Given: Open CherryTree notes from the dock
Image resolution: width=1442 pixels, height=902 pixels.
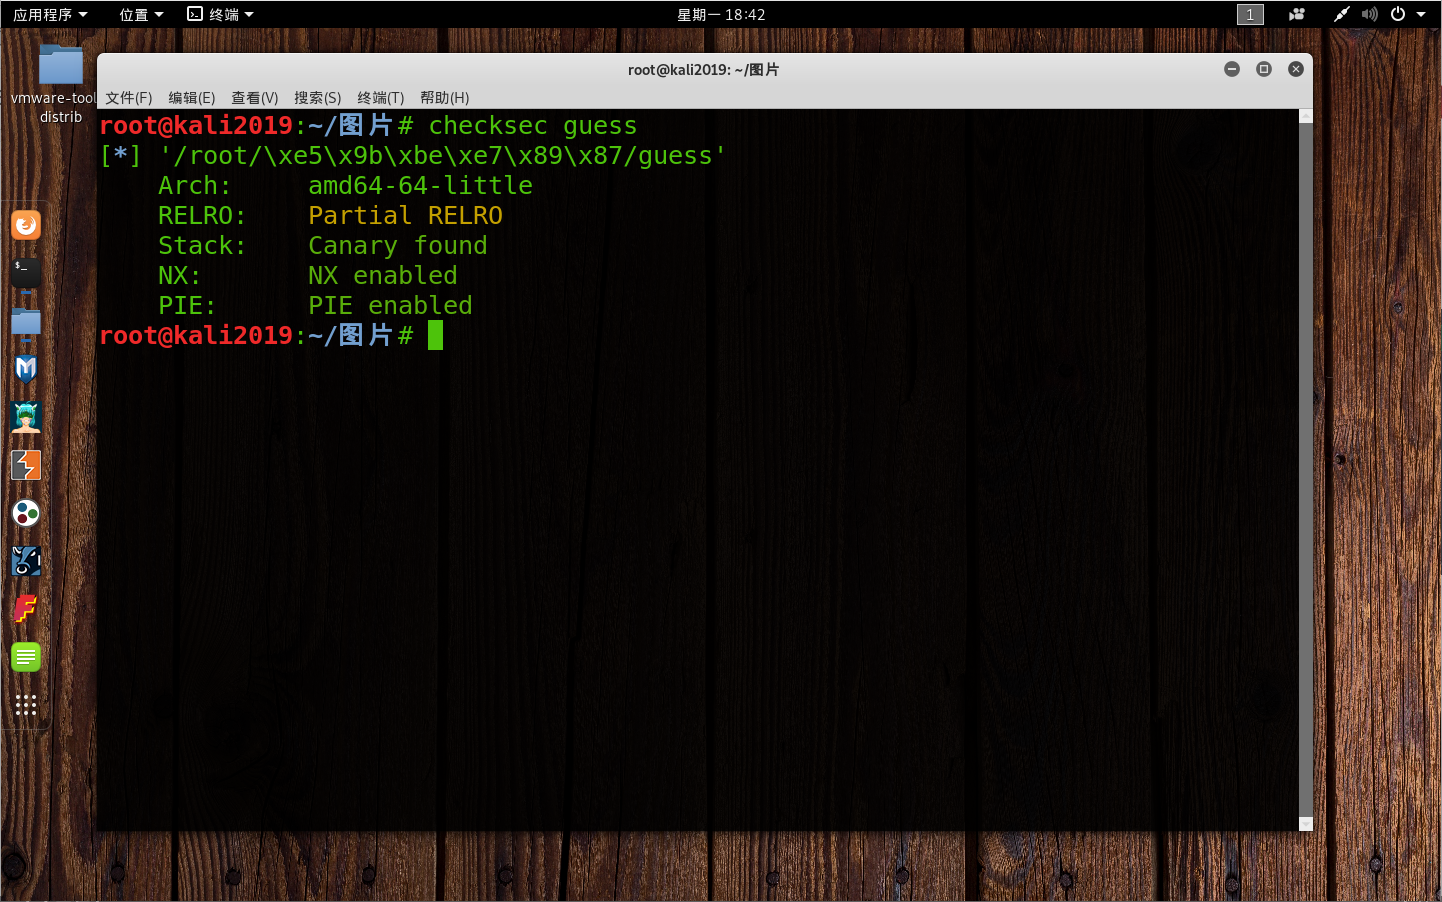Looking at the screenshot, I should click(25, 656).
